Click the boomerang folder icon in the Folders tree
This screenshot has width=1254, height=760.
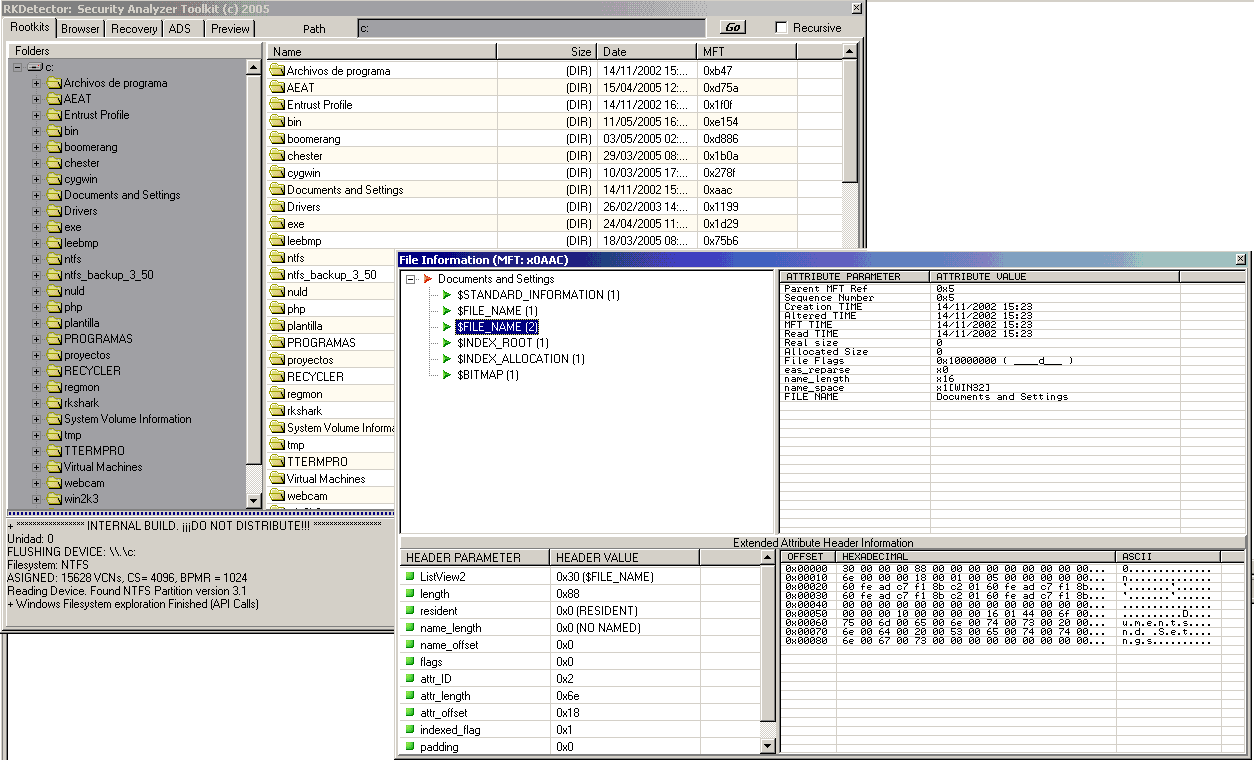click(x=55, y=147)
